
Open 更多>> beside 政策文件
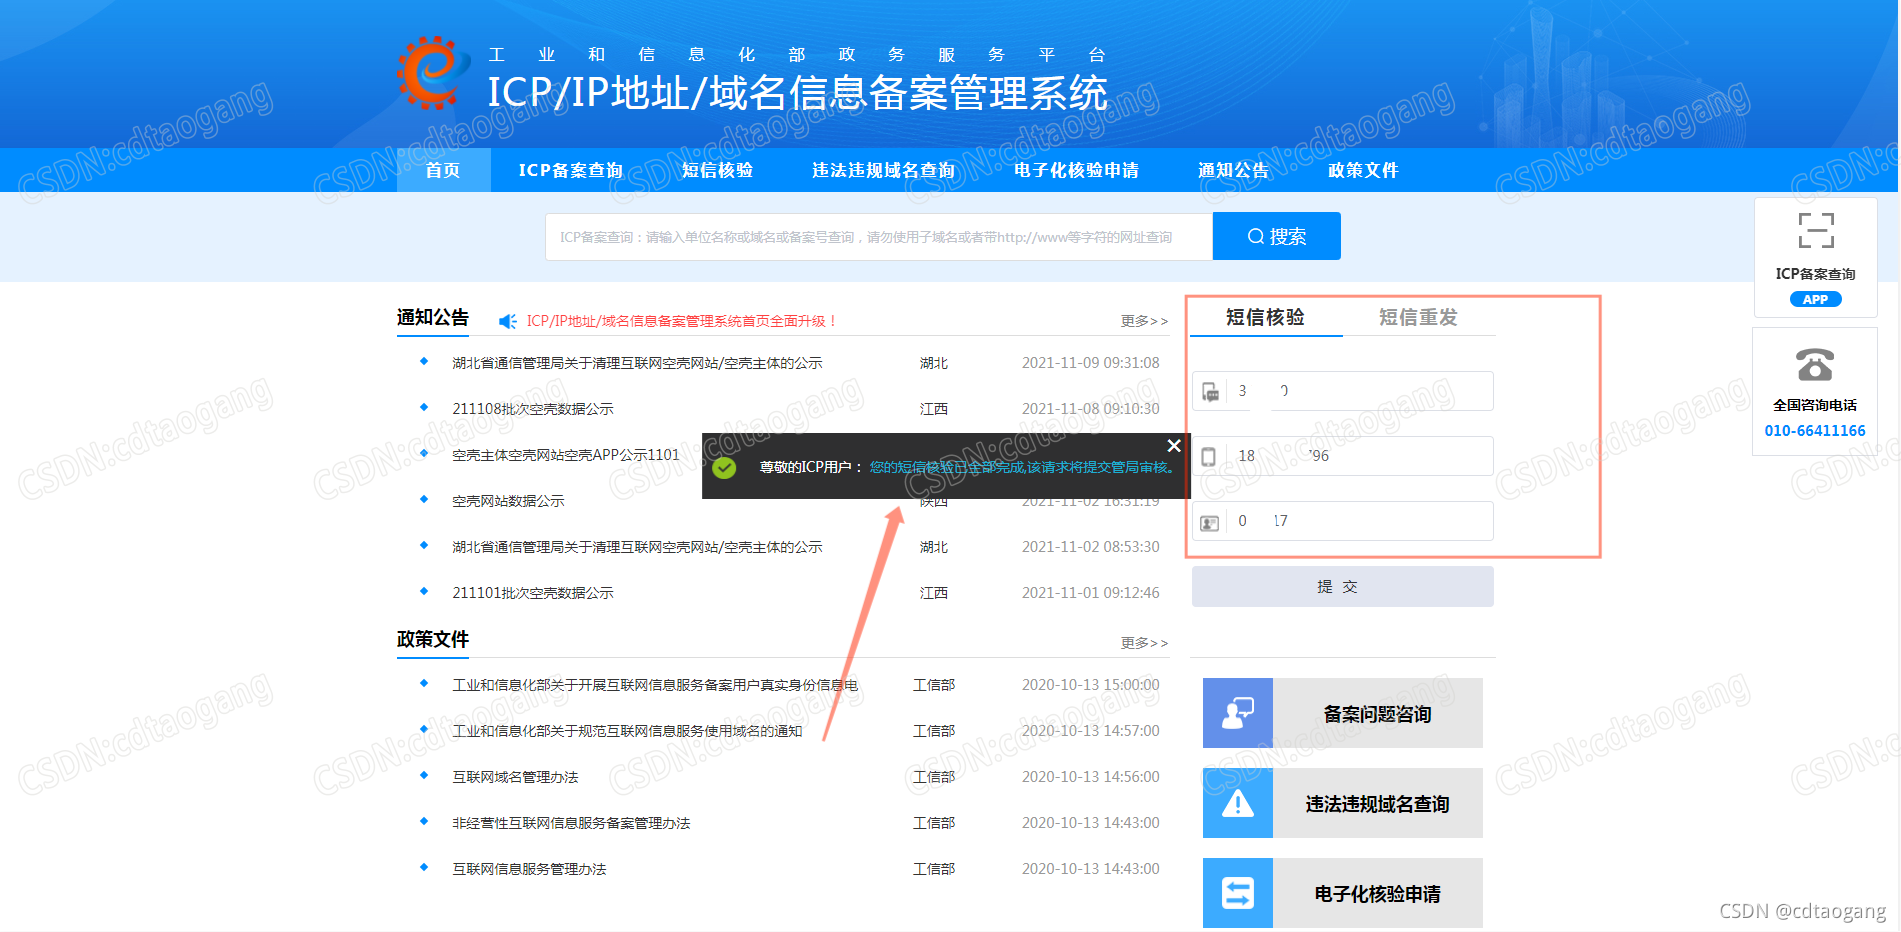click(x=1144, y=643)
